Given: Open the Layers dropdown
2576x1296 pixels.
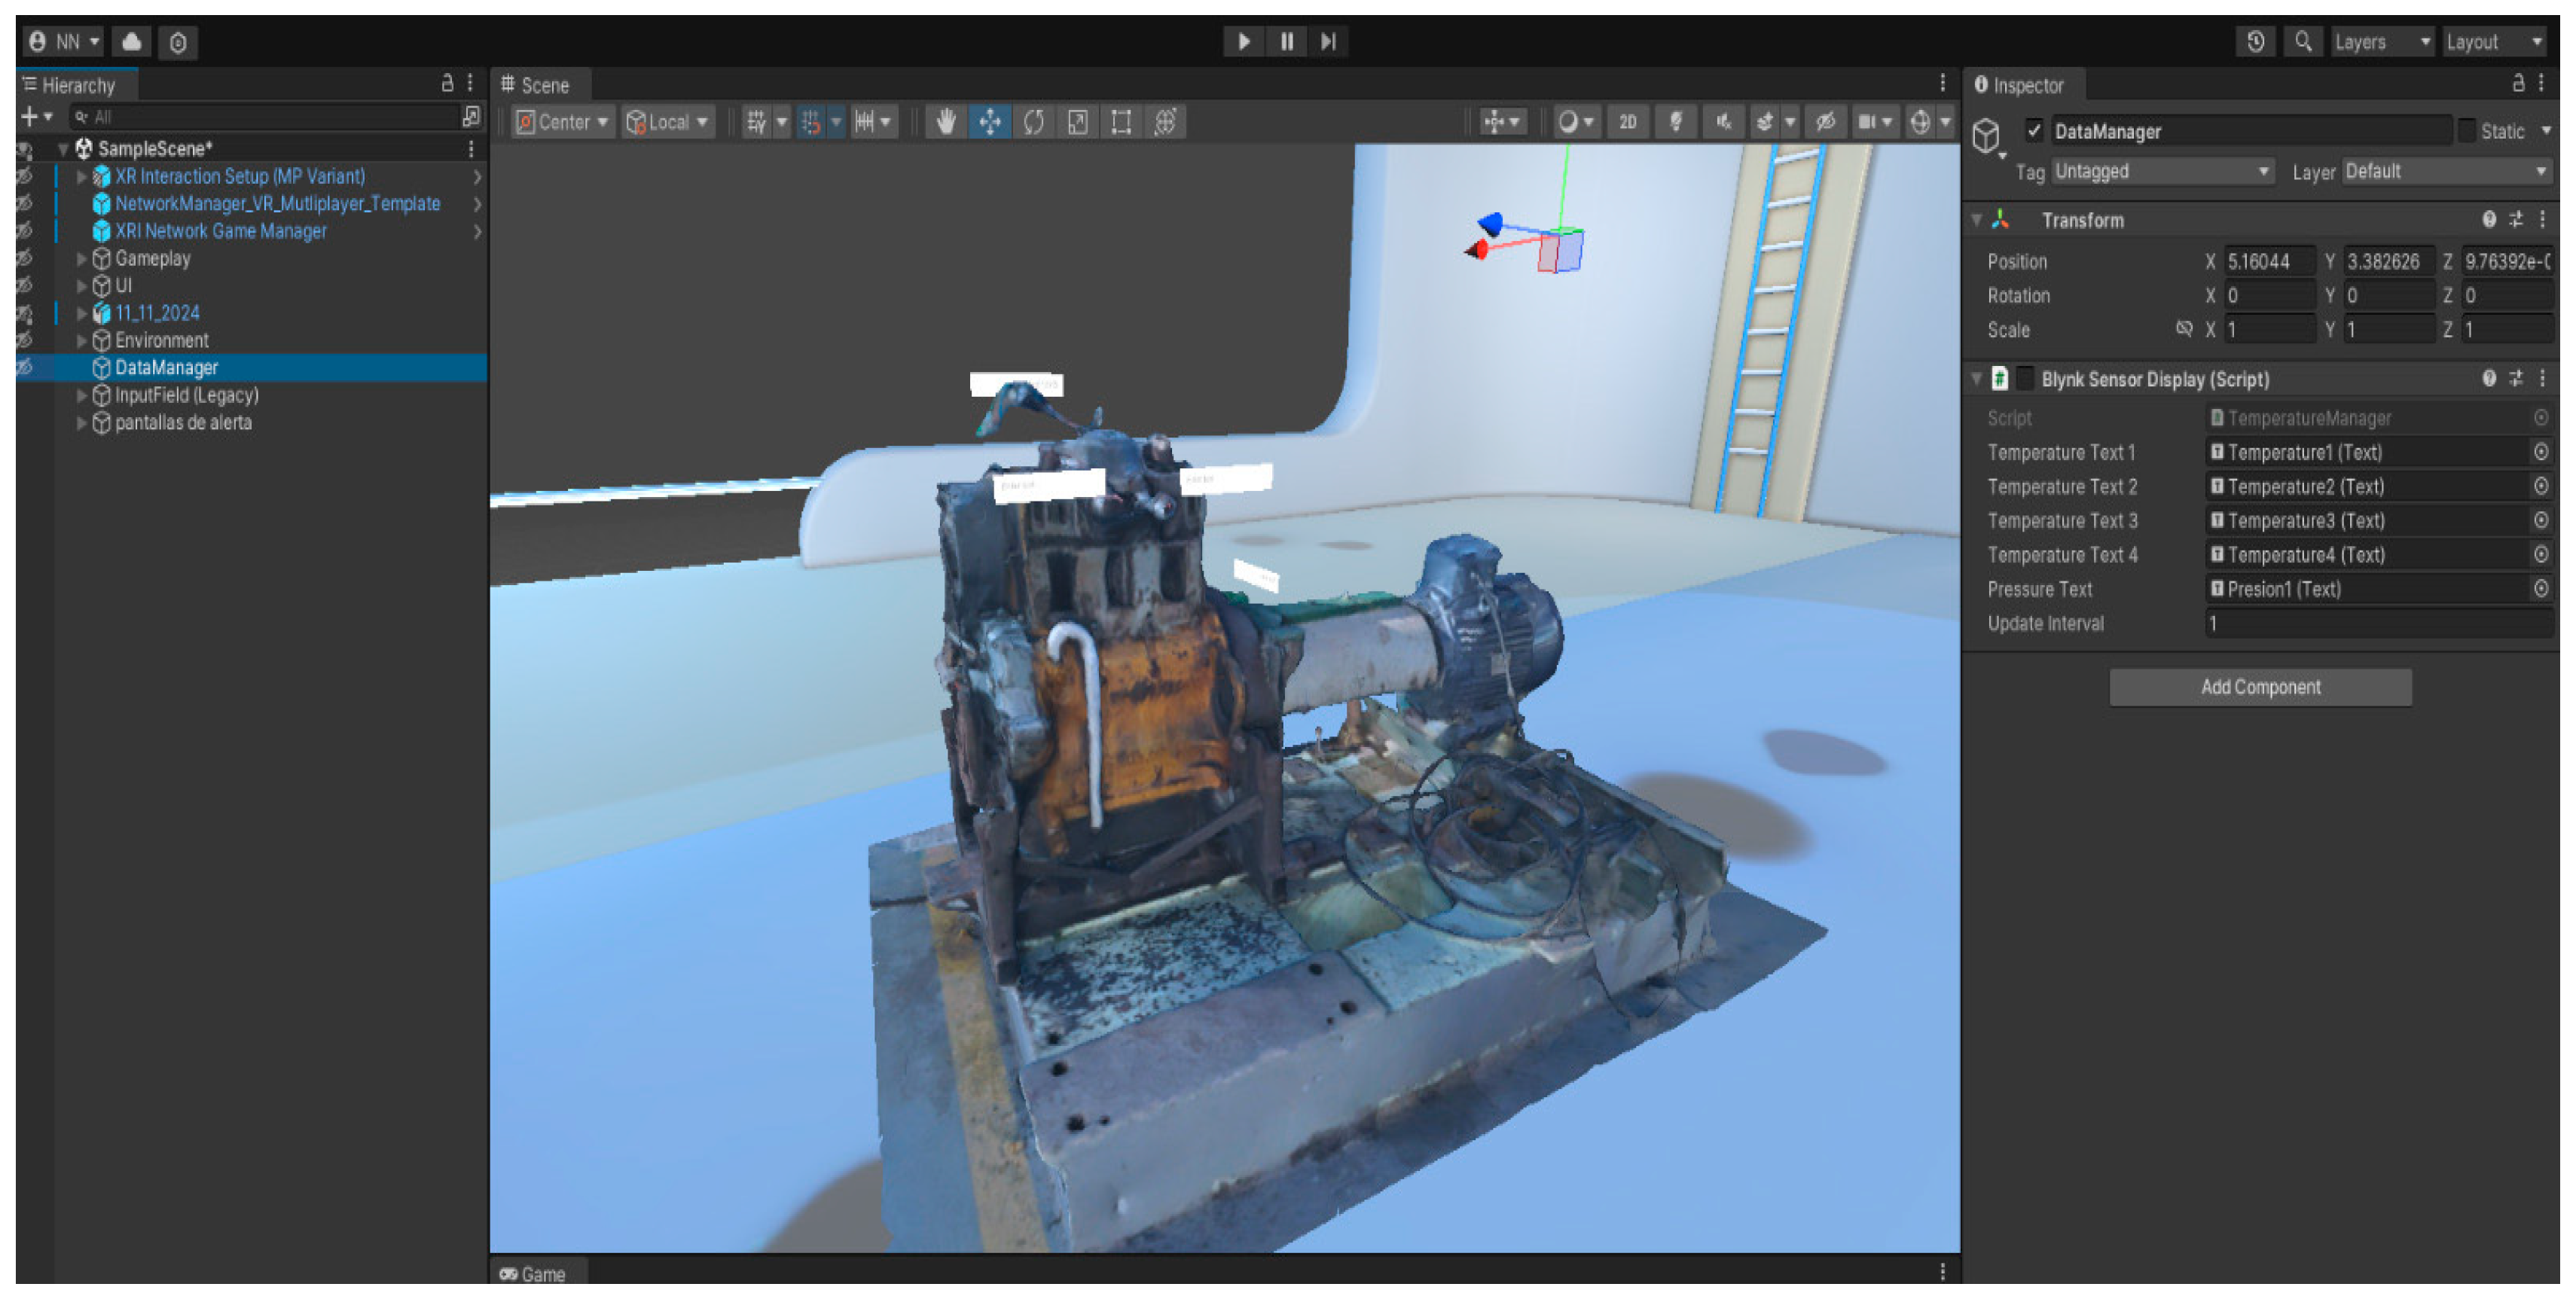Looking at the screenshot, I should (2381, 41).
